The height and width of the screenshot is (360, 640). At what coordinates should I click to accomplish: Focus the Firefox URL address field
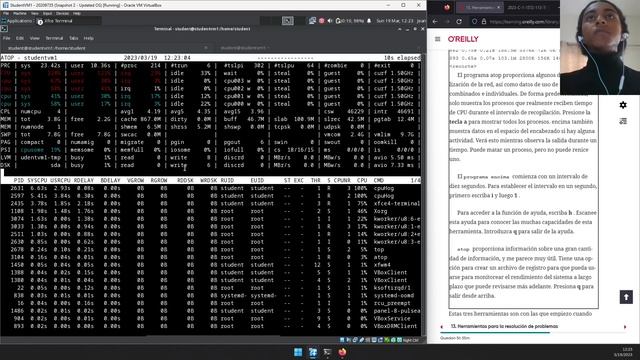(x=524, y=21)
